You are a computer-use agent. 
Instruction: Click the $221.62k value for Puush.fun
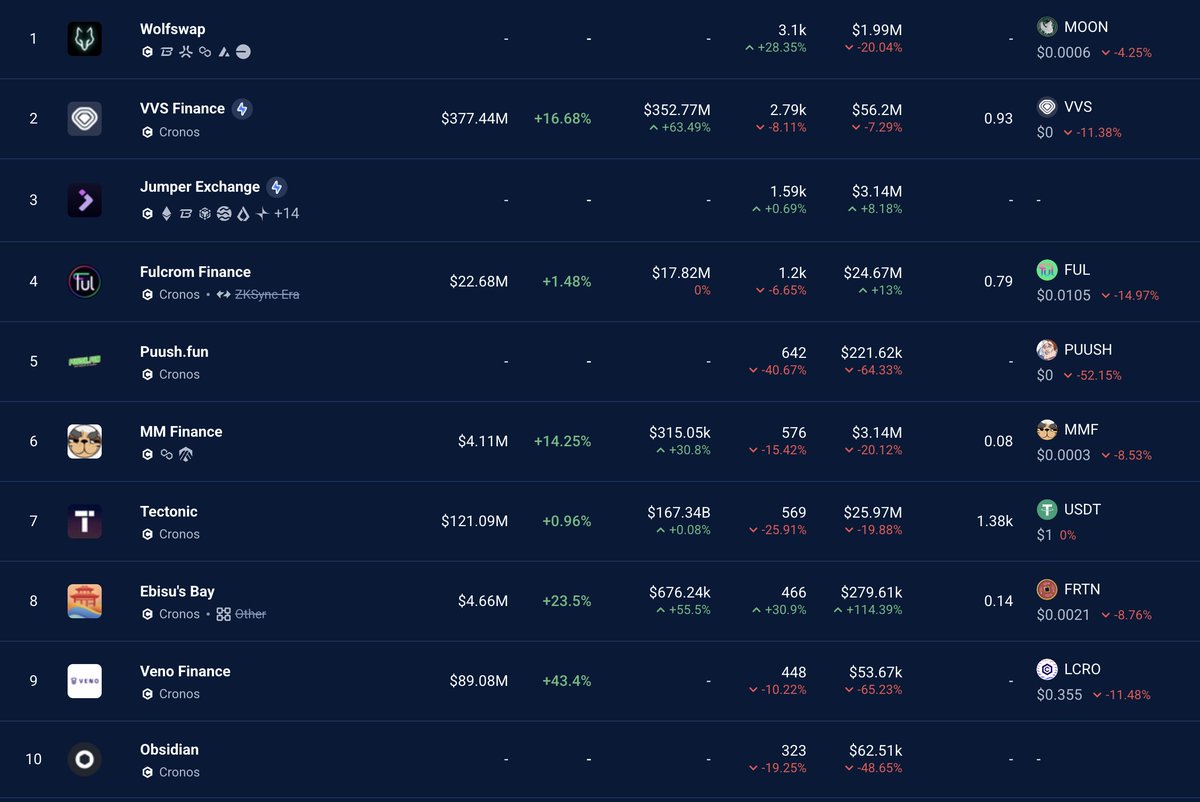coord(870,353)
